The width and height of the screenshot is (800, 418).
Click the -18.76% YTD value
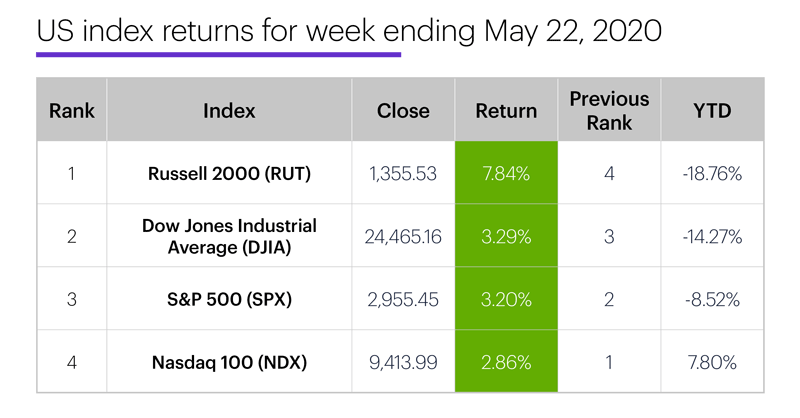[711, 173]
